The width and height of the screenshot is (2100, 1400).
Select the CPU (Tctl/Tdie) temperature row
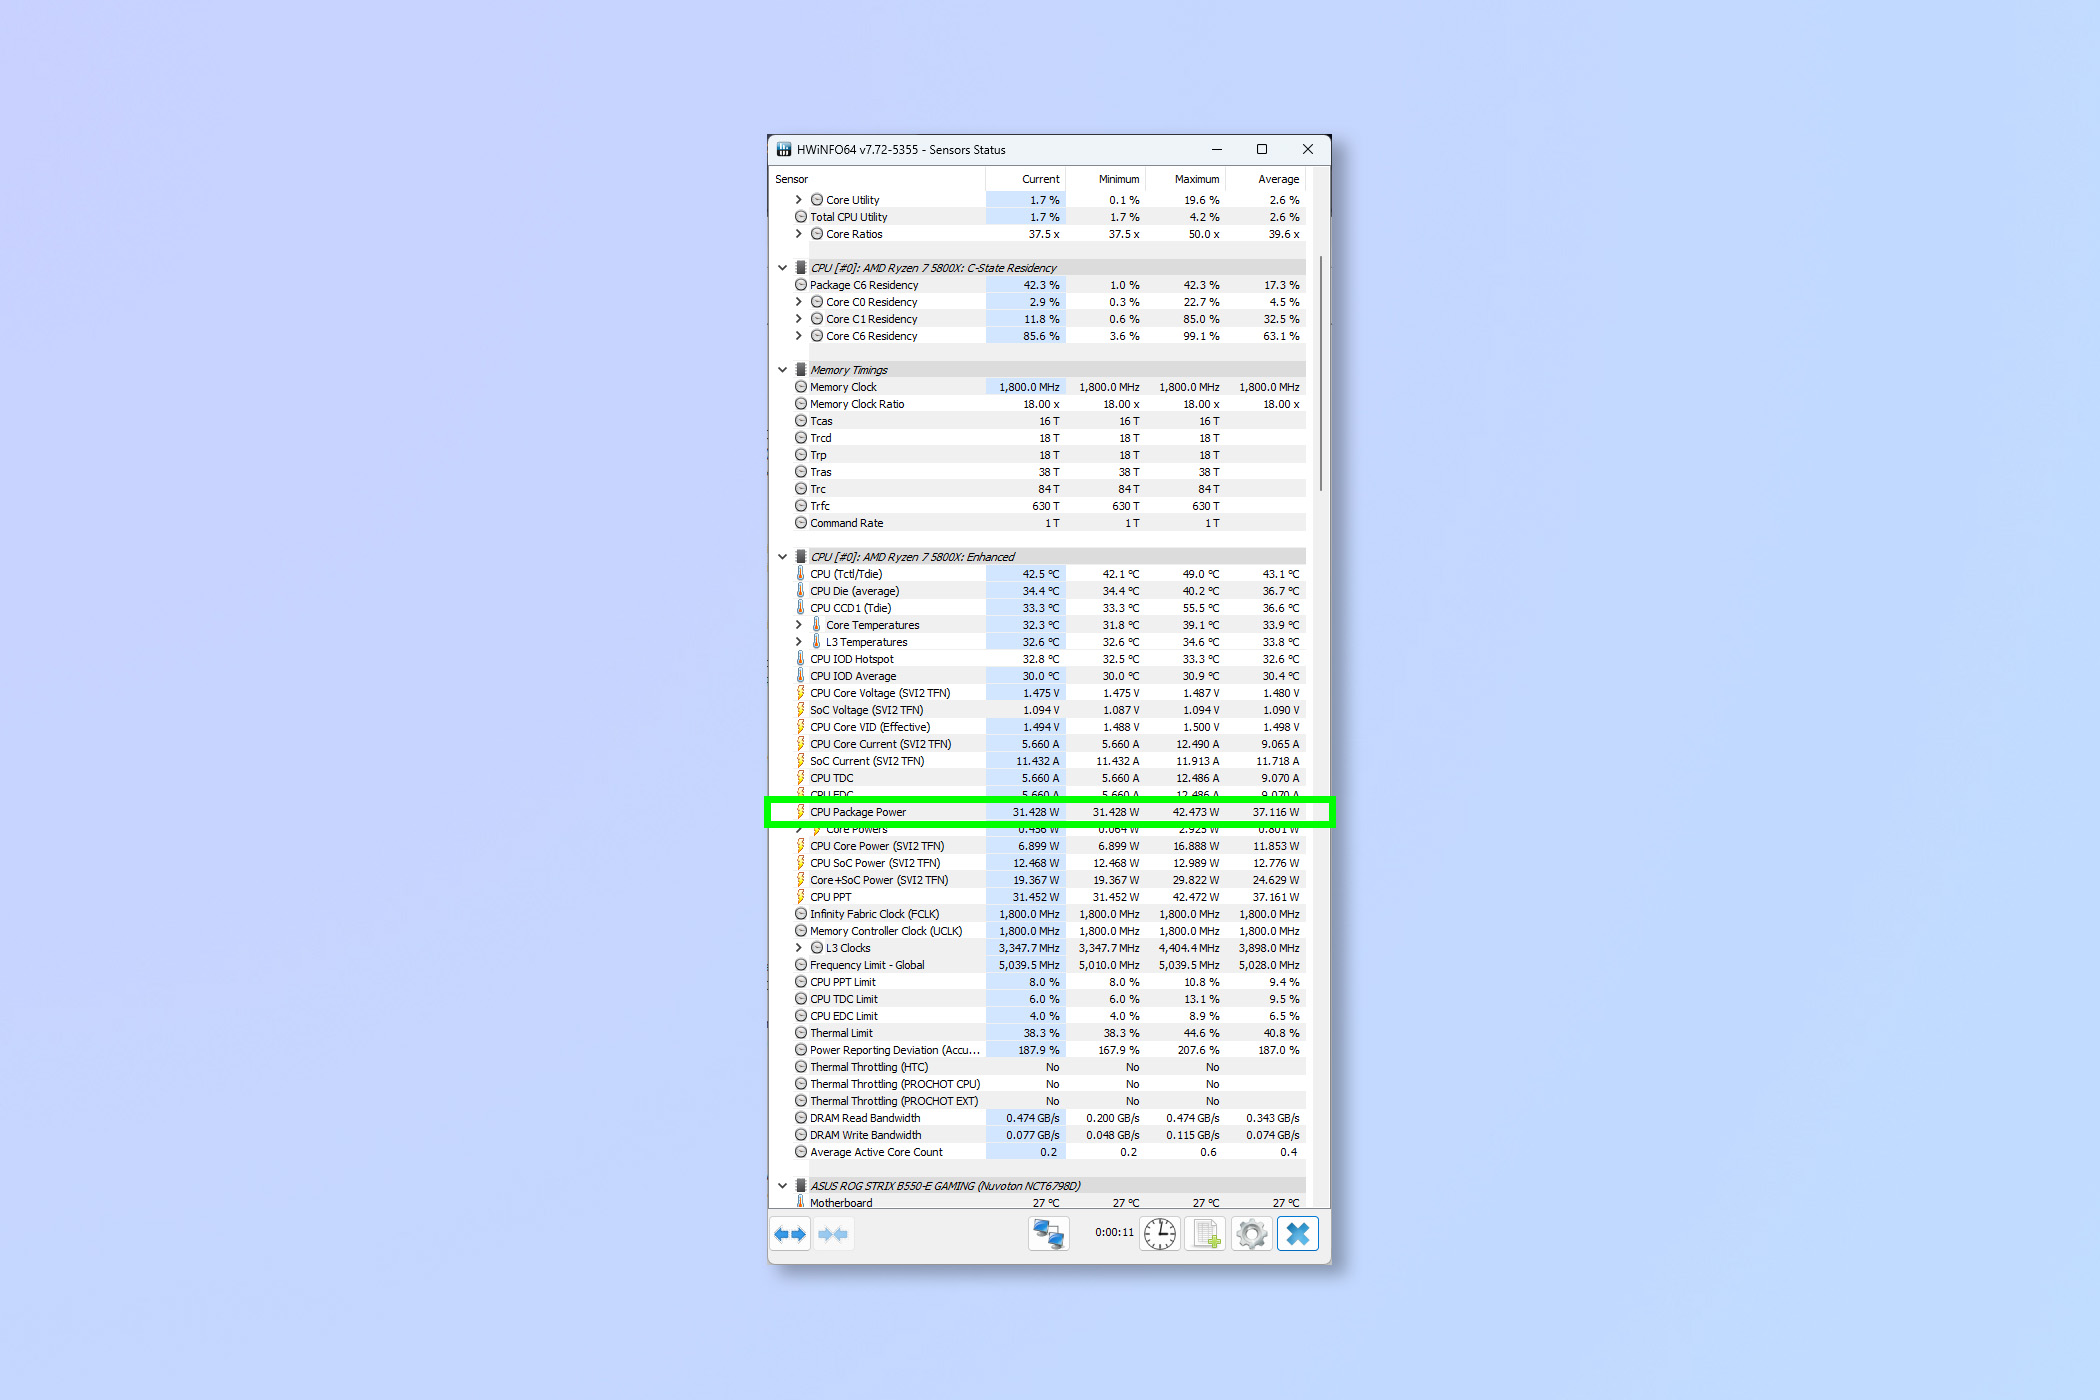(846, 574)
